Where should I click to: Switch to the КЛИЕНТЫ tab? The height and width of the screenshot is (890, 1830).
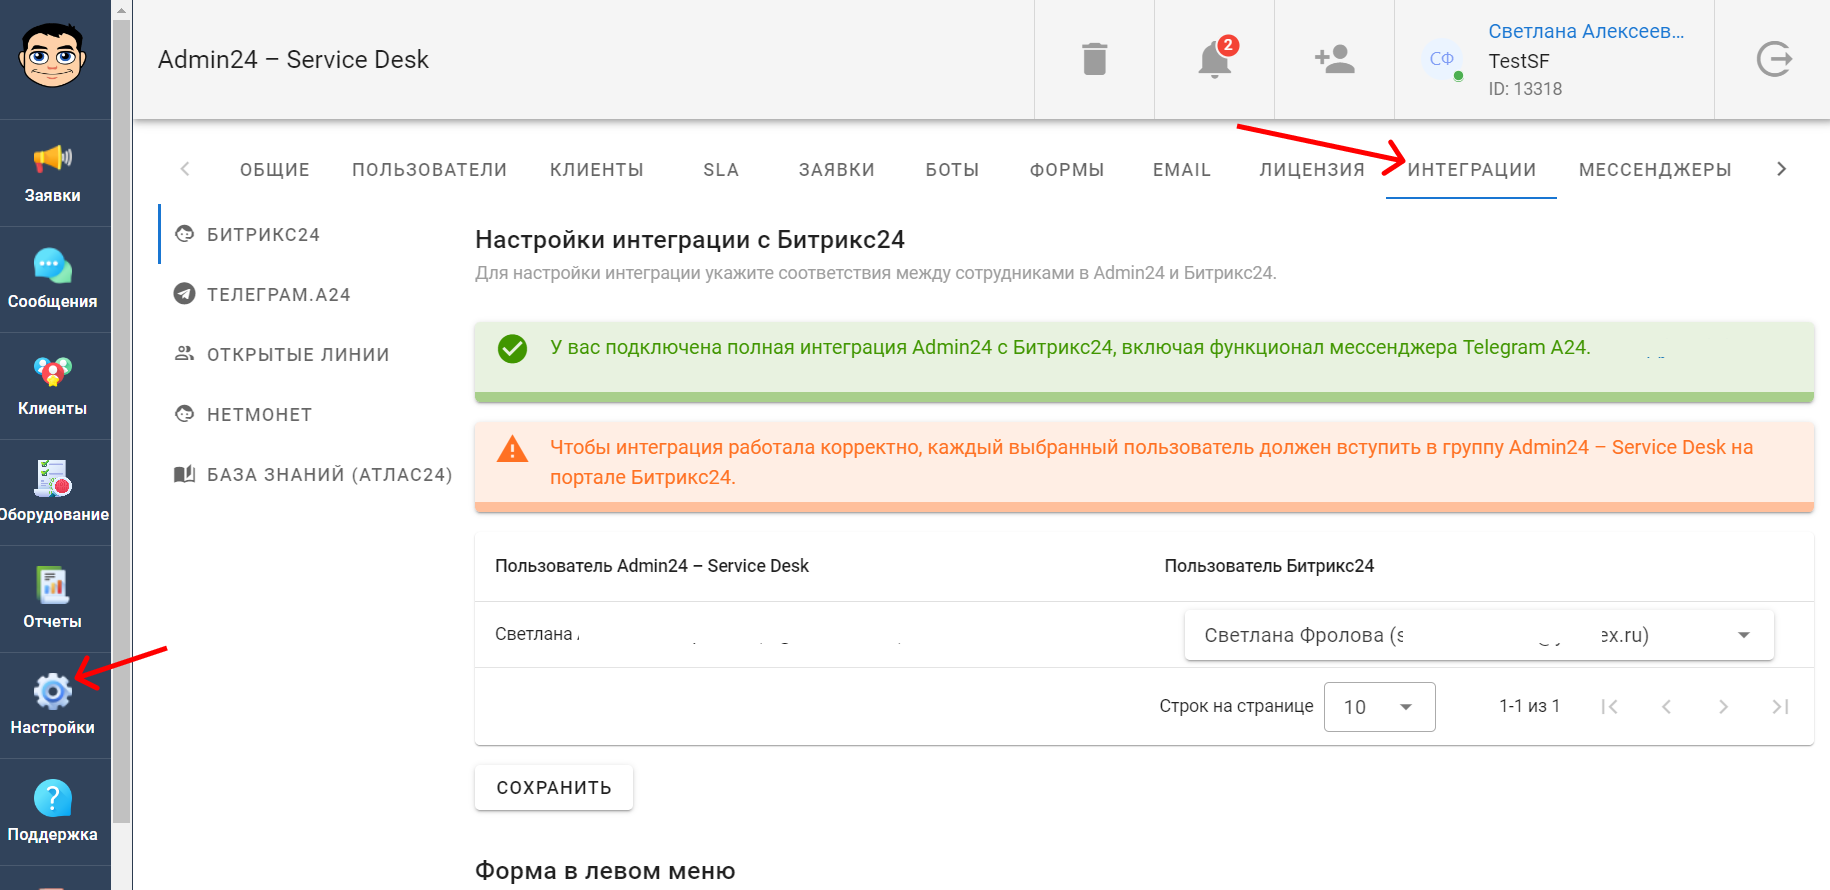pyautogui.click(x=597, y=170)
